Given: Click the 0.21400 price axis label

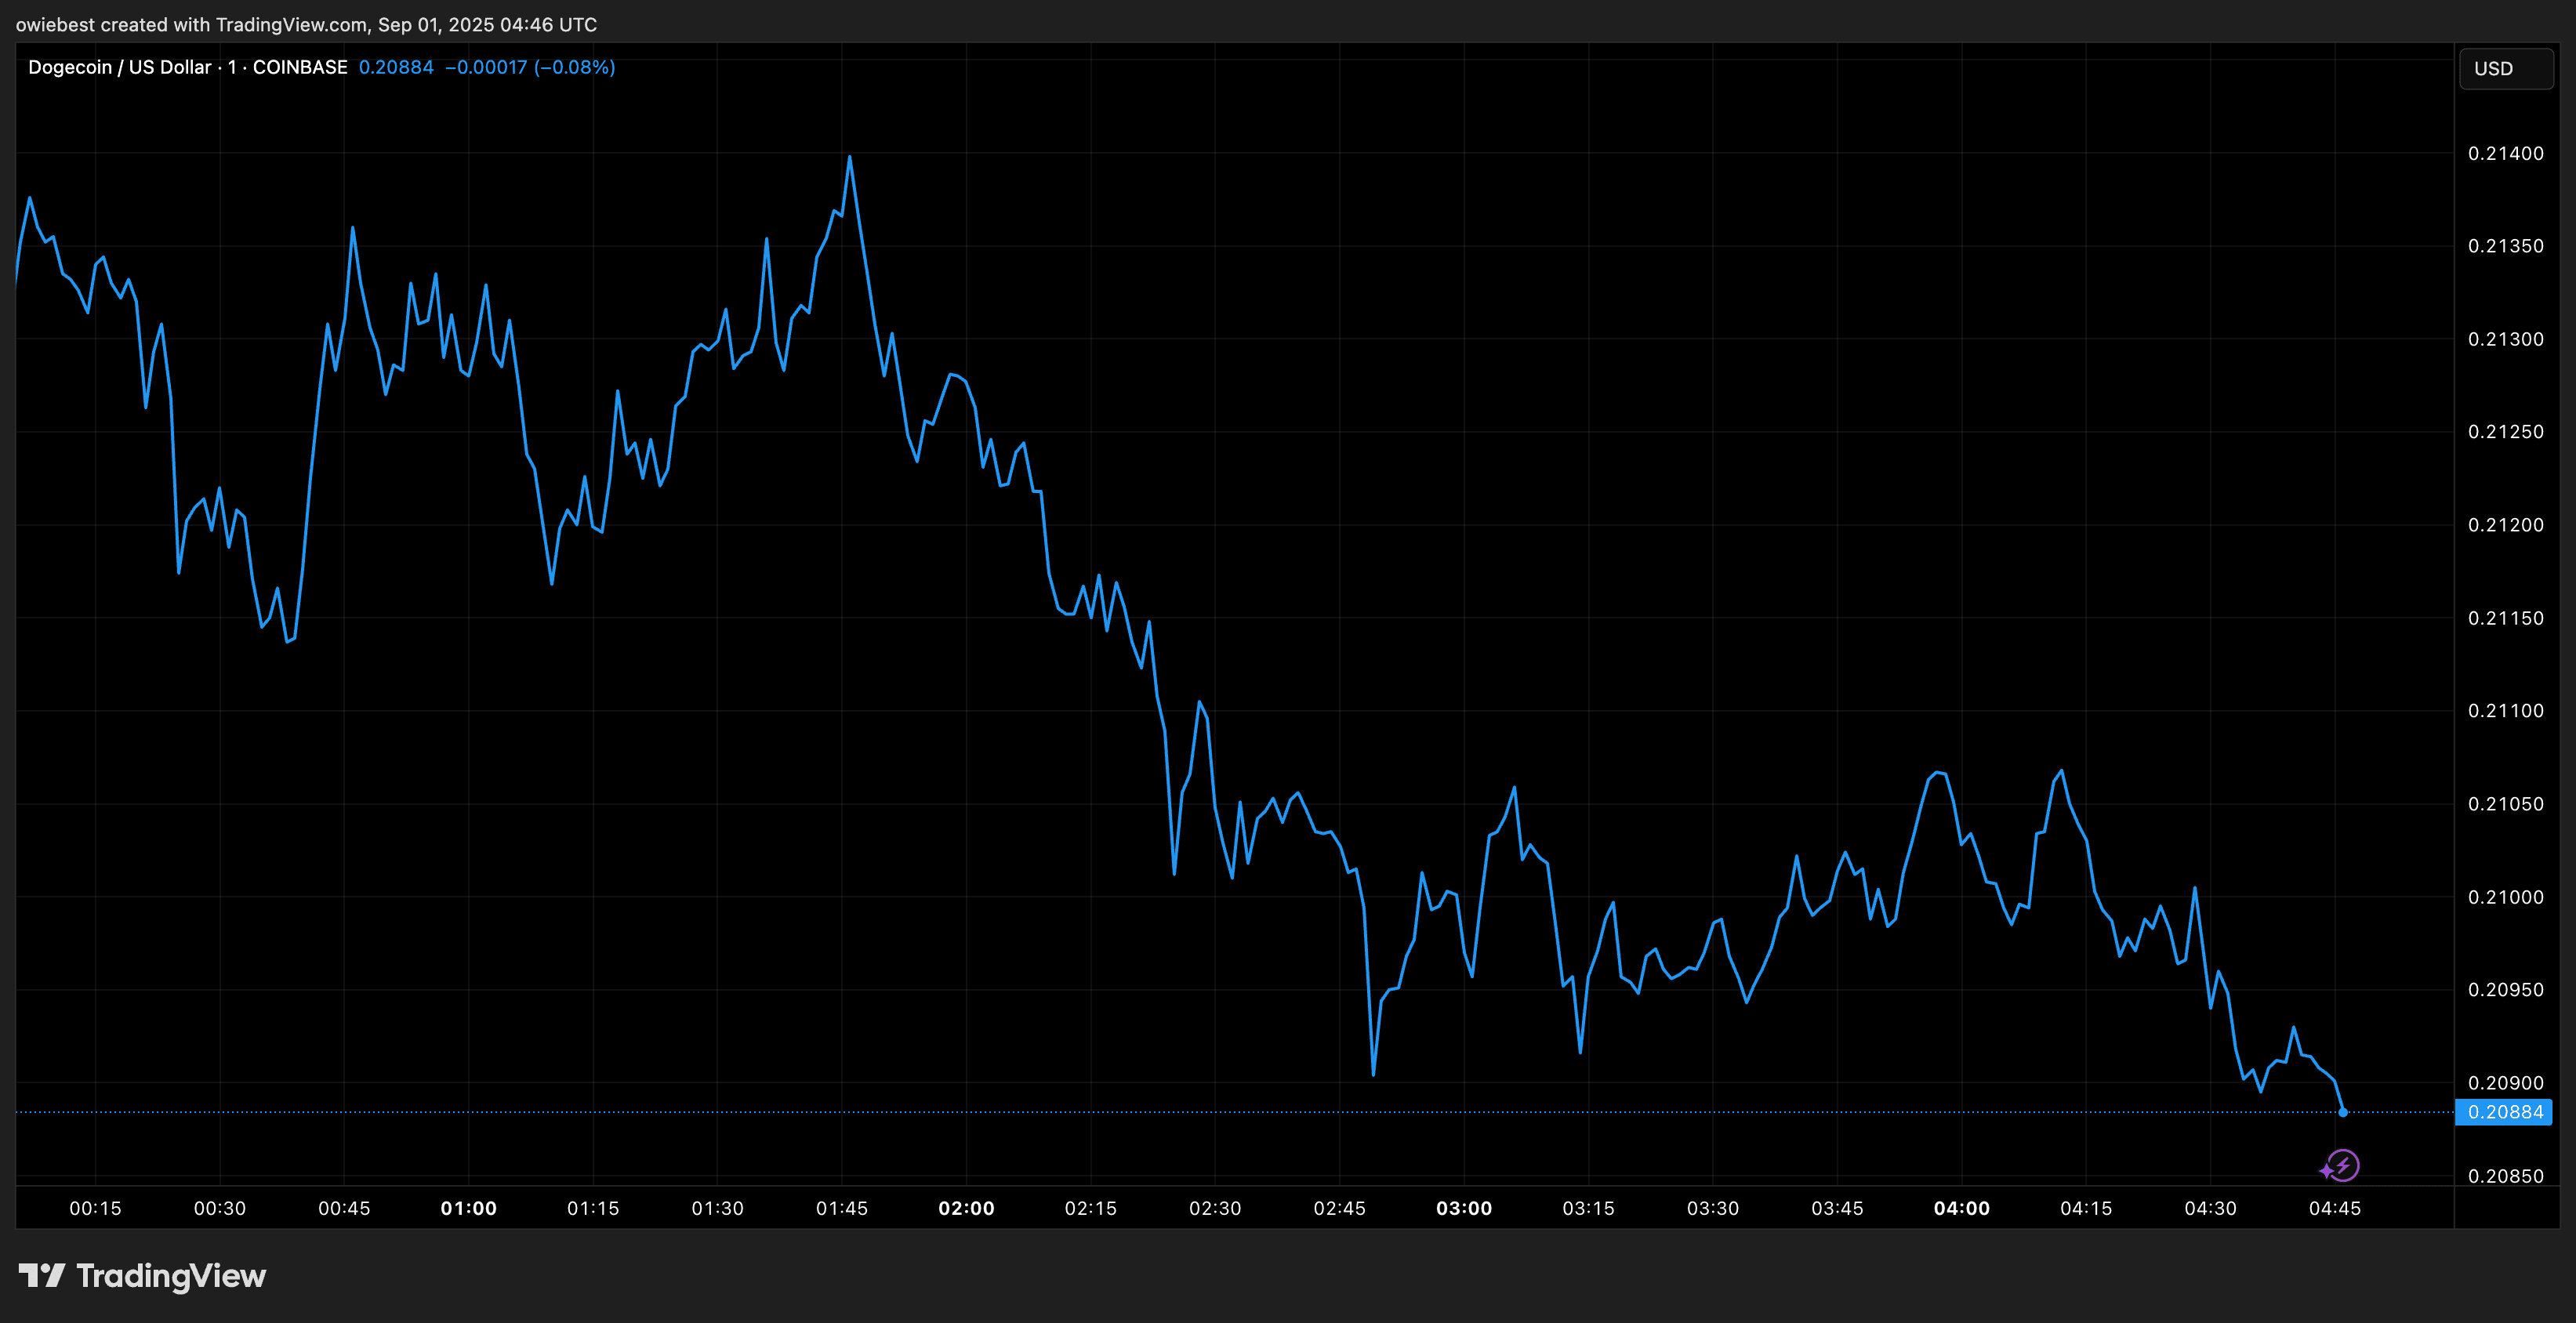Looking at the screenshot, I should click(2505, 153).
